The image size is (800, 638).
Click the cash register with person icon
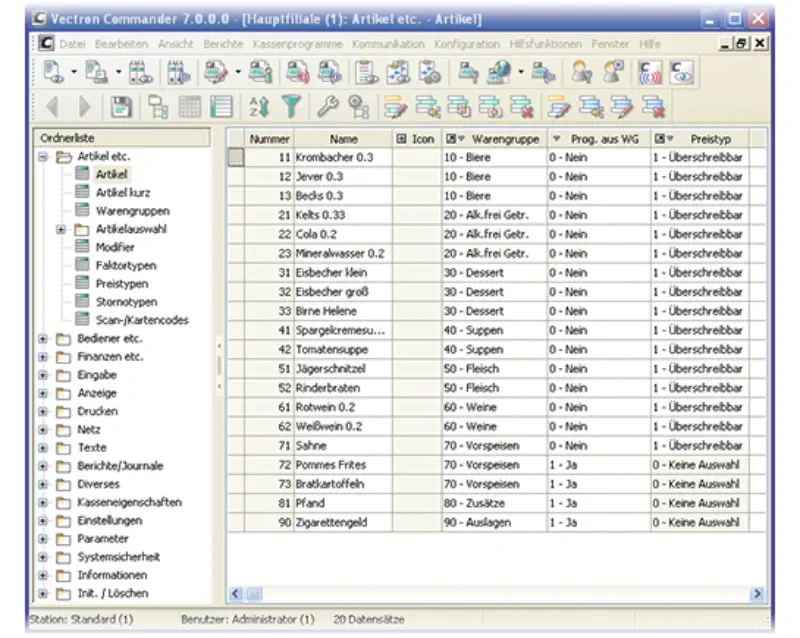(x=260, y=72)
